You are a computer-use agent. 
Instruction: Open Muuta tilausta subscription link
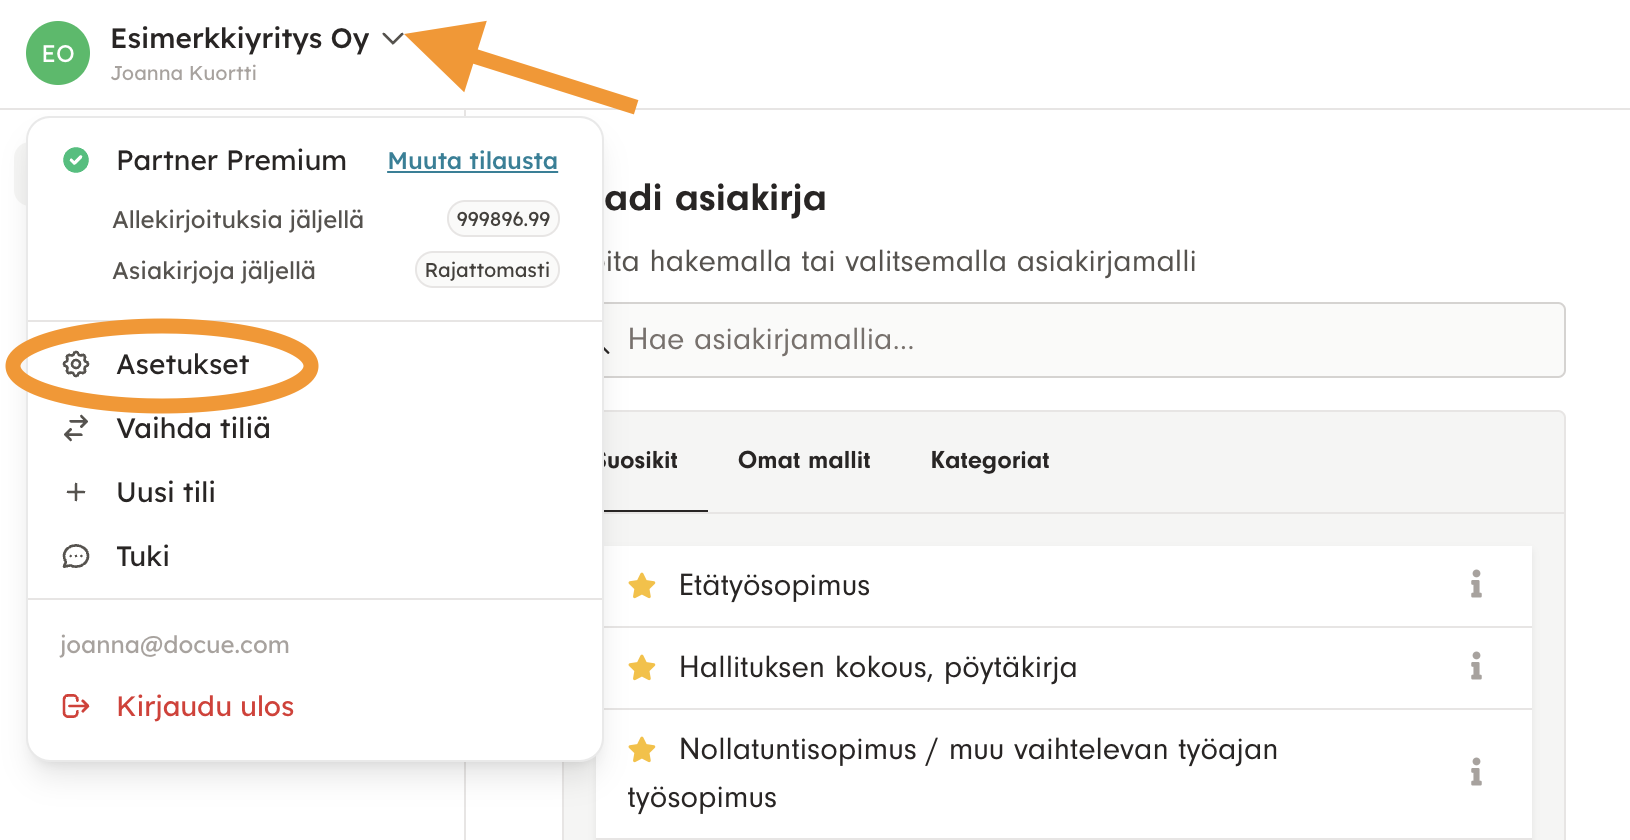point(472,161)
